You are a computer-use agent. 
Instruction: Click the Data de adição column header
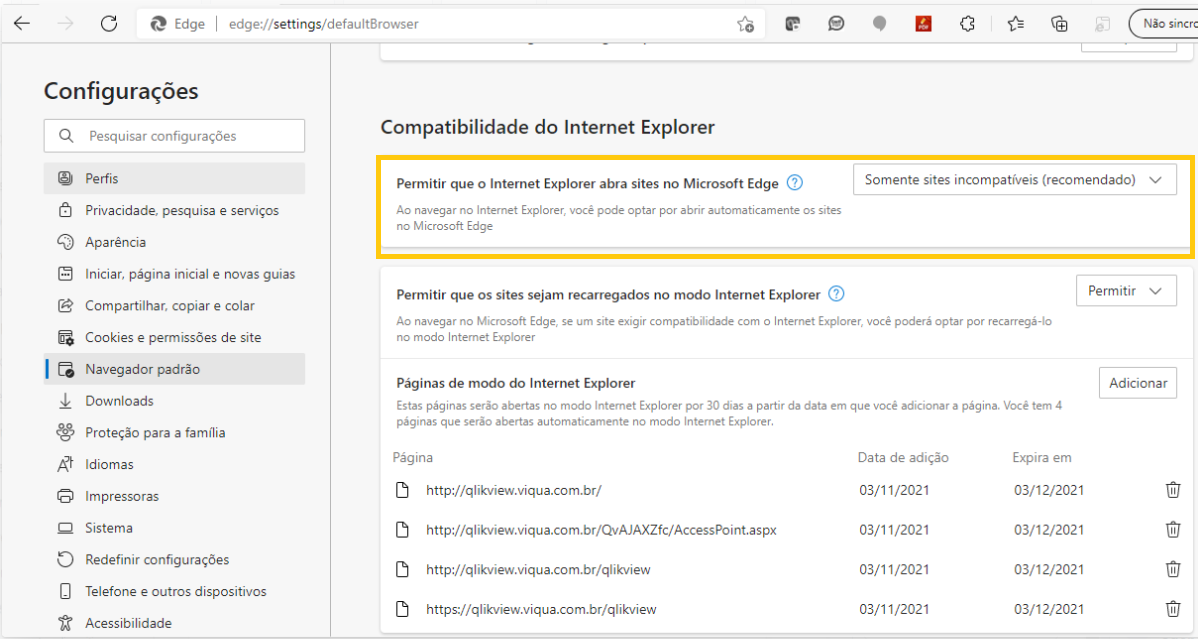coord(903,457)
